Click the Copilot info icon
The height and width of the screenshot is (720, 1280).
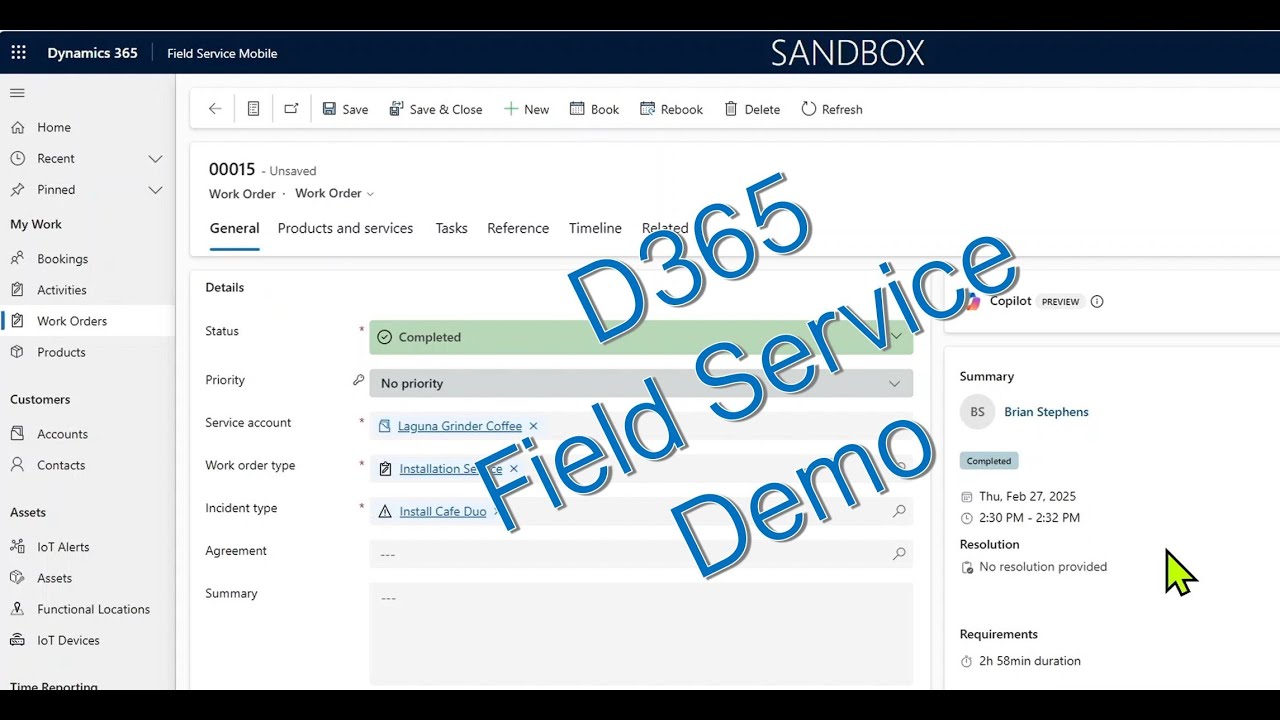(1097, 301)
